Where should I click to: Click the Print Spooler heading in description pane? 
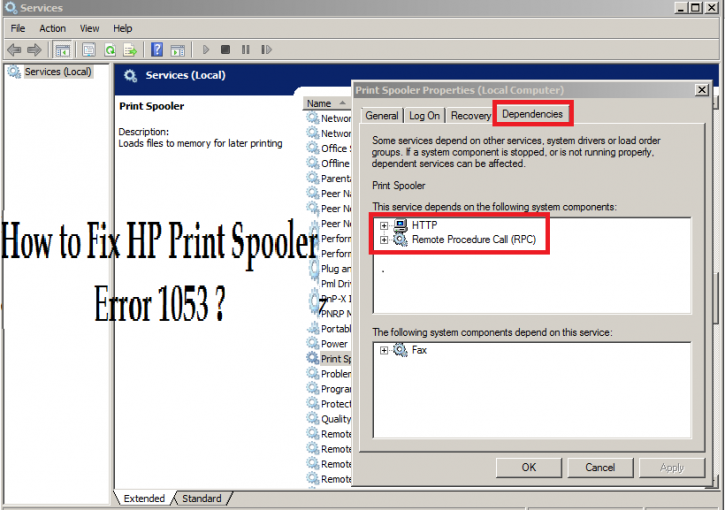(x=151, y=106)
